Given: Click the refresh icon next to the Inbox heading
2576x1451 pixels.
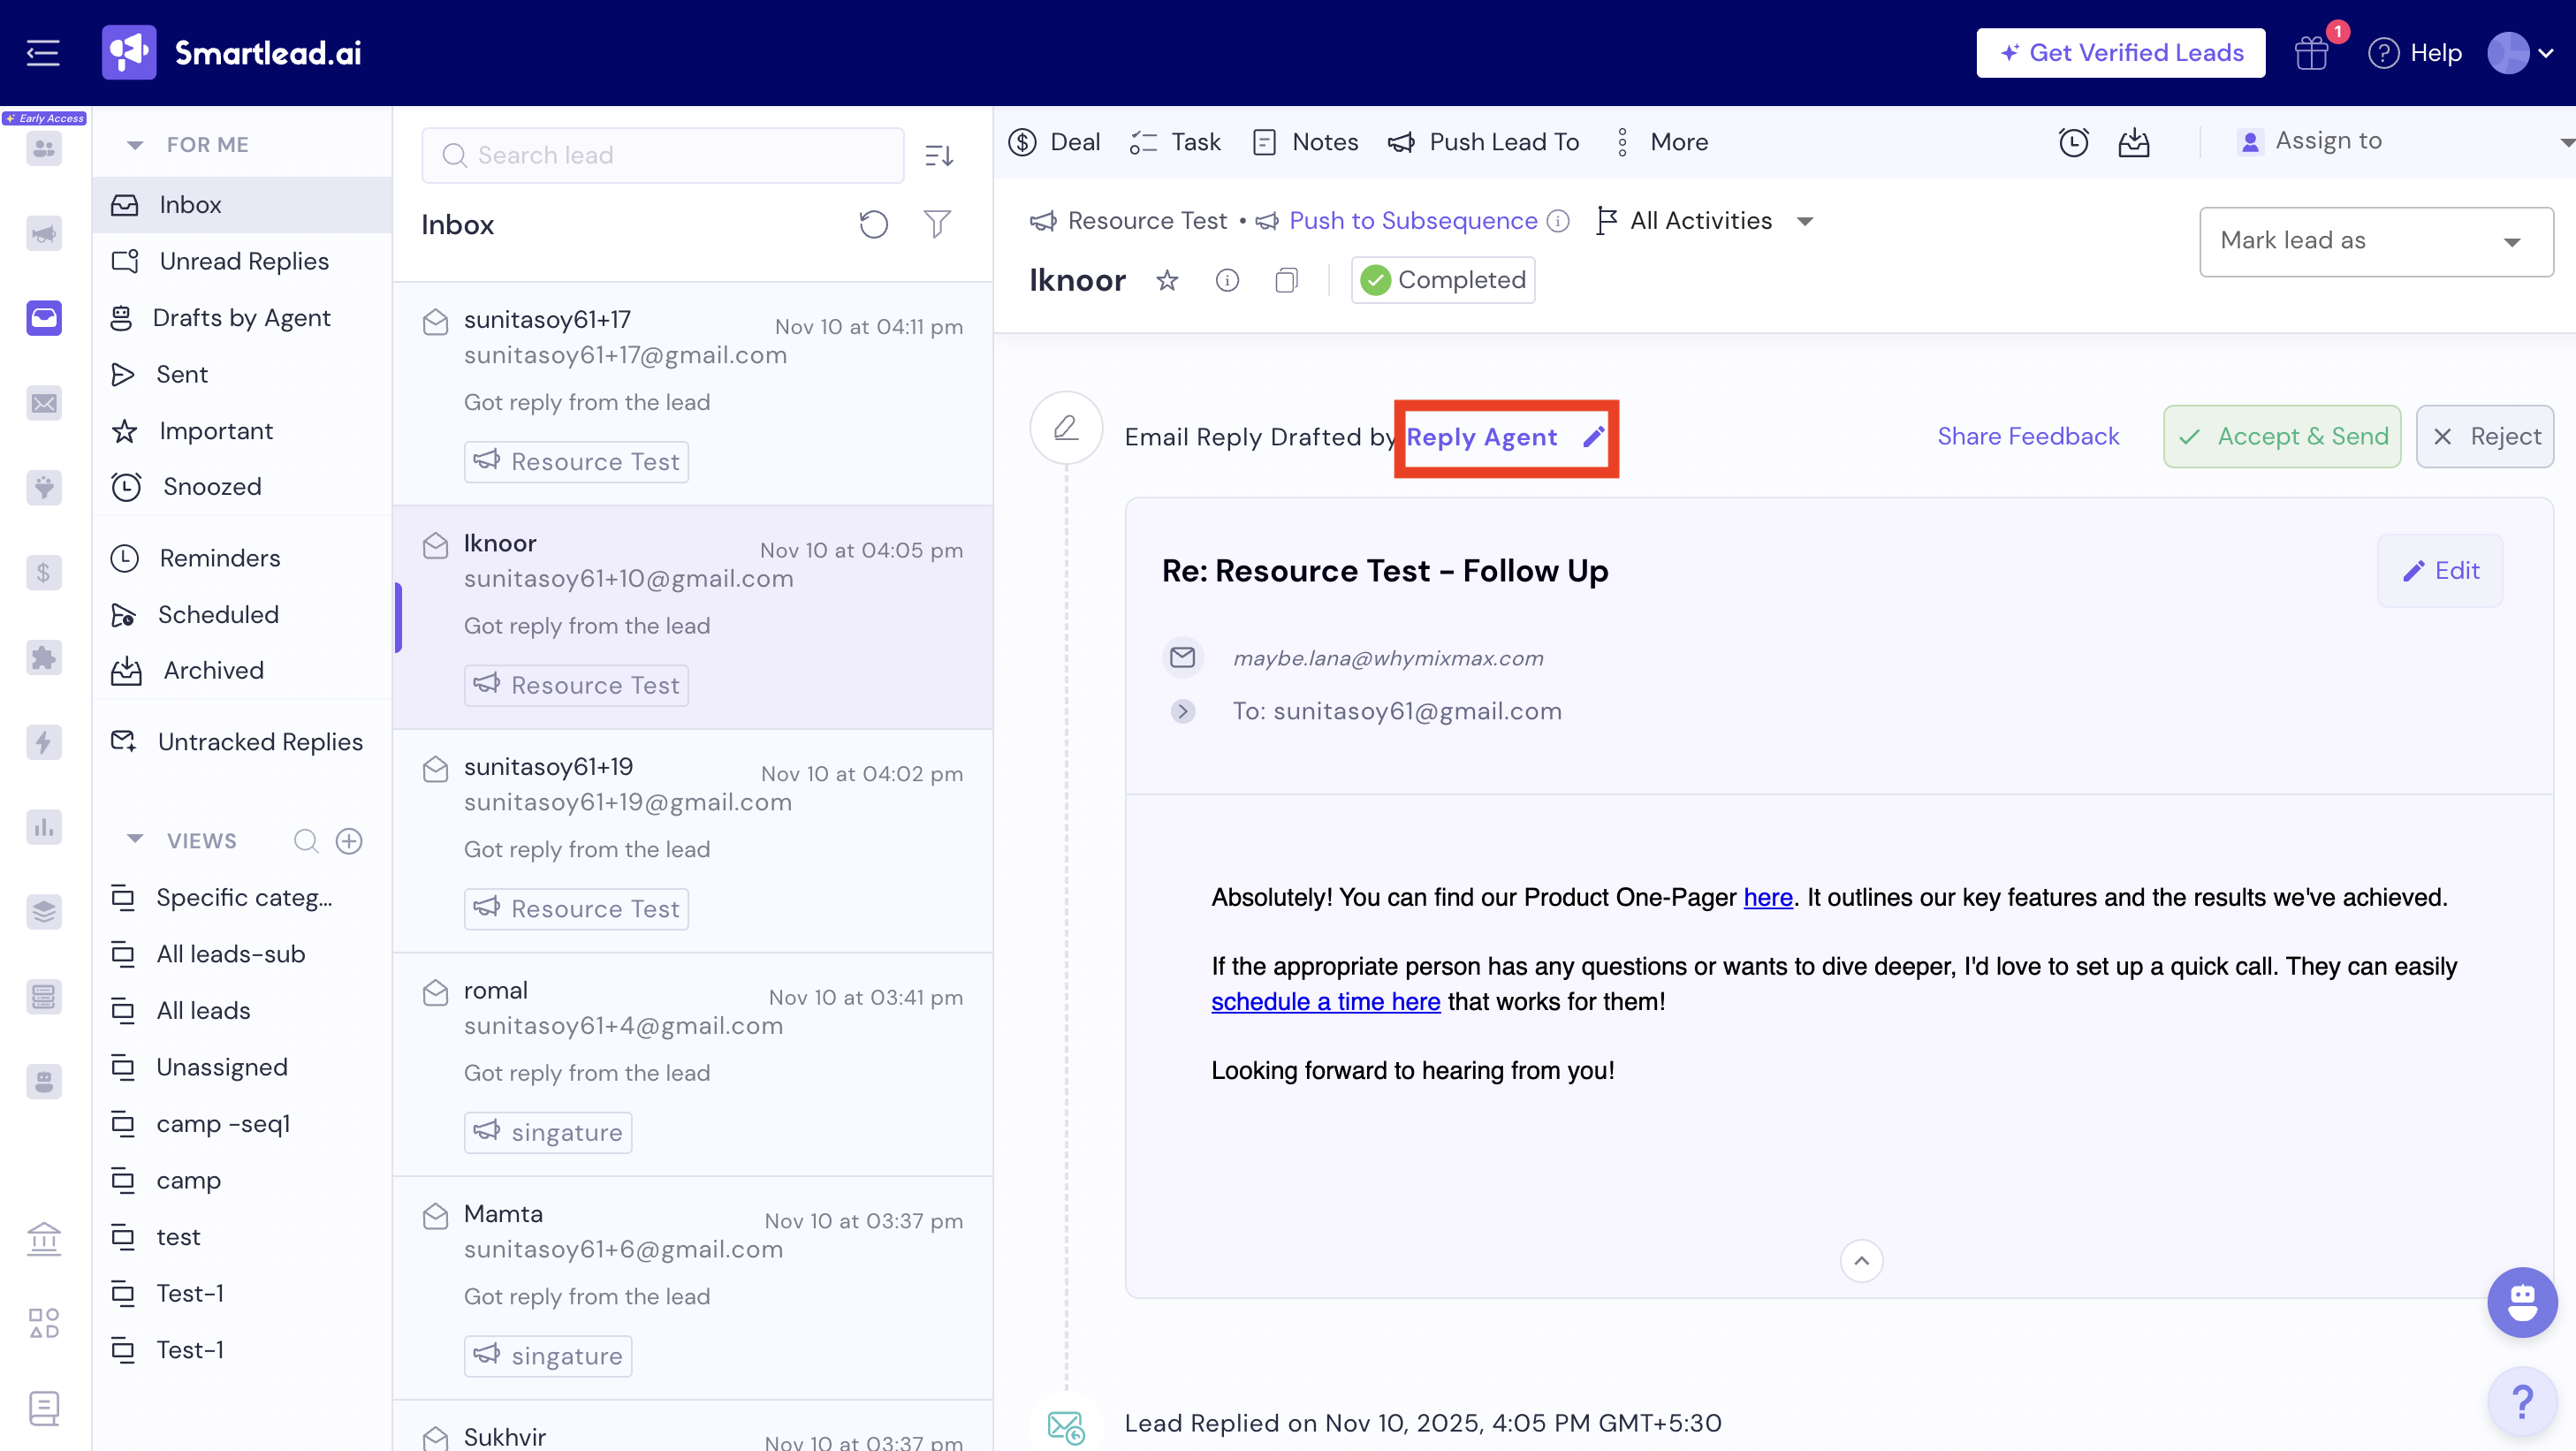Looking at the screenshot, I should (873, 224).
